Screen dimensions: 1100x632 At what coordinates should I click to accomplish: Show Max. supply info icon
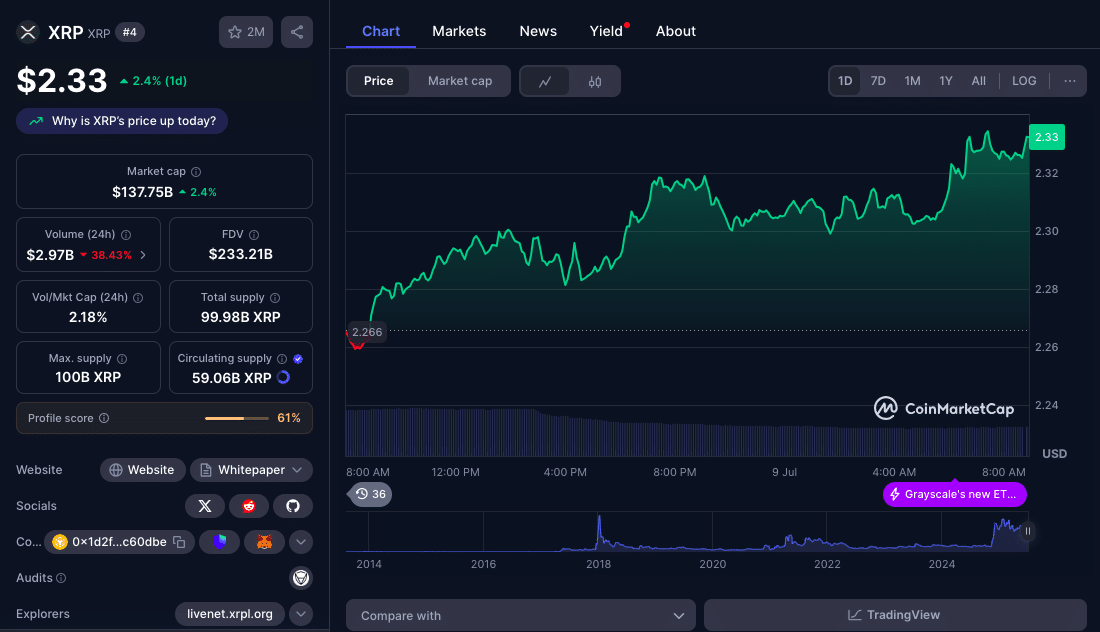(122, 359)
